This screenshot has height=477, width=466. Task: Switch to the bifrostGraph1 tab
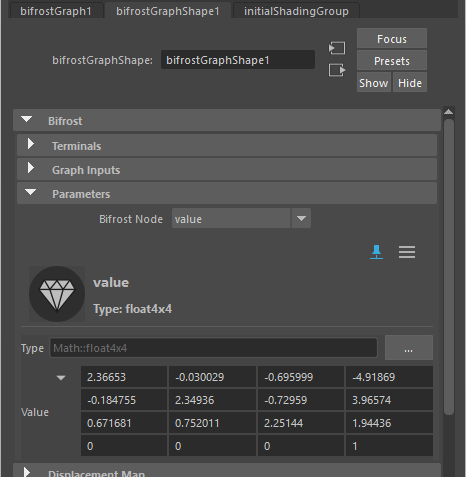(x=56, y=11)
